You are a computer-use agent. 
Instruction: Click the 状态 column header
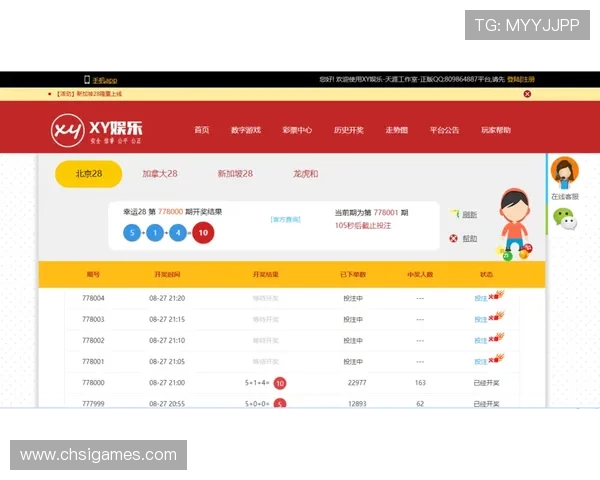pos(486,274)
